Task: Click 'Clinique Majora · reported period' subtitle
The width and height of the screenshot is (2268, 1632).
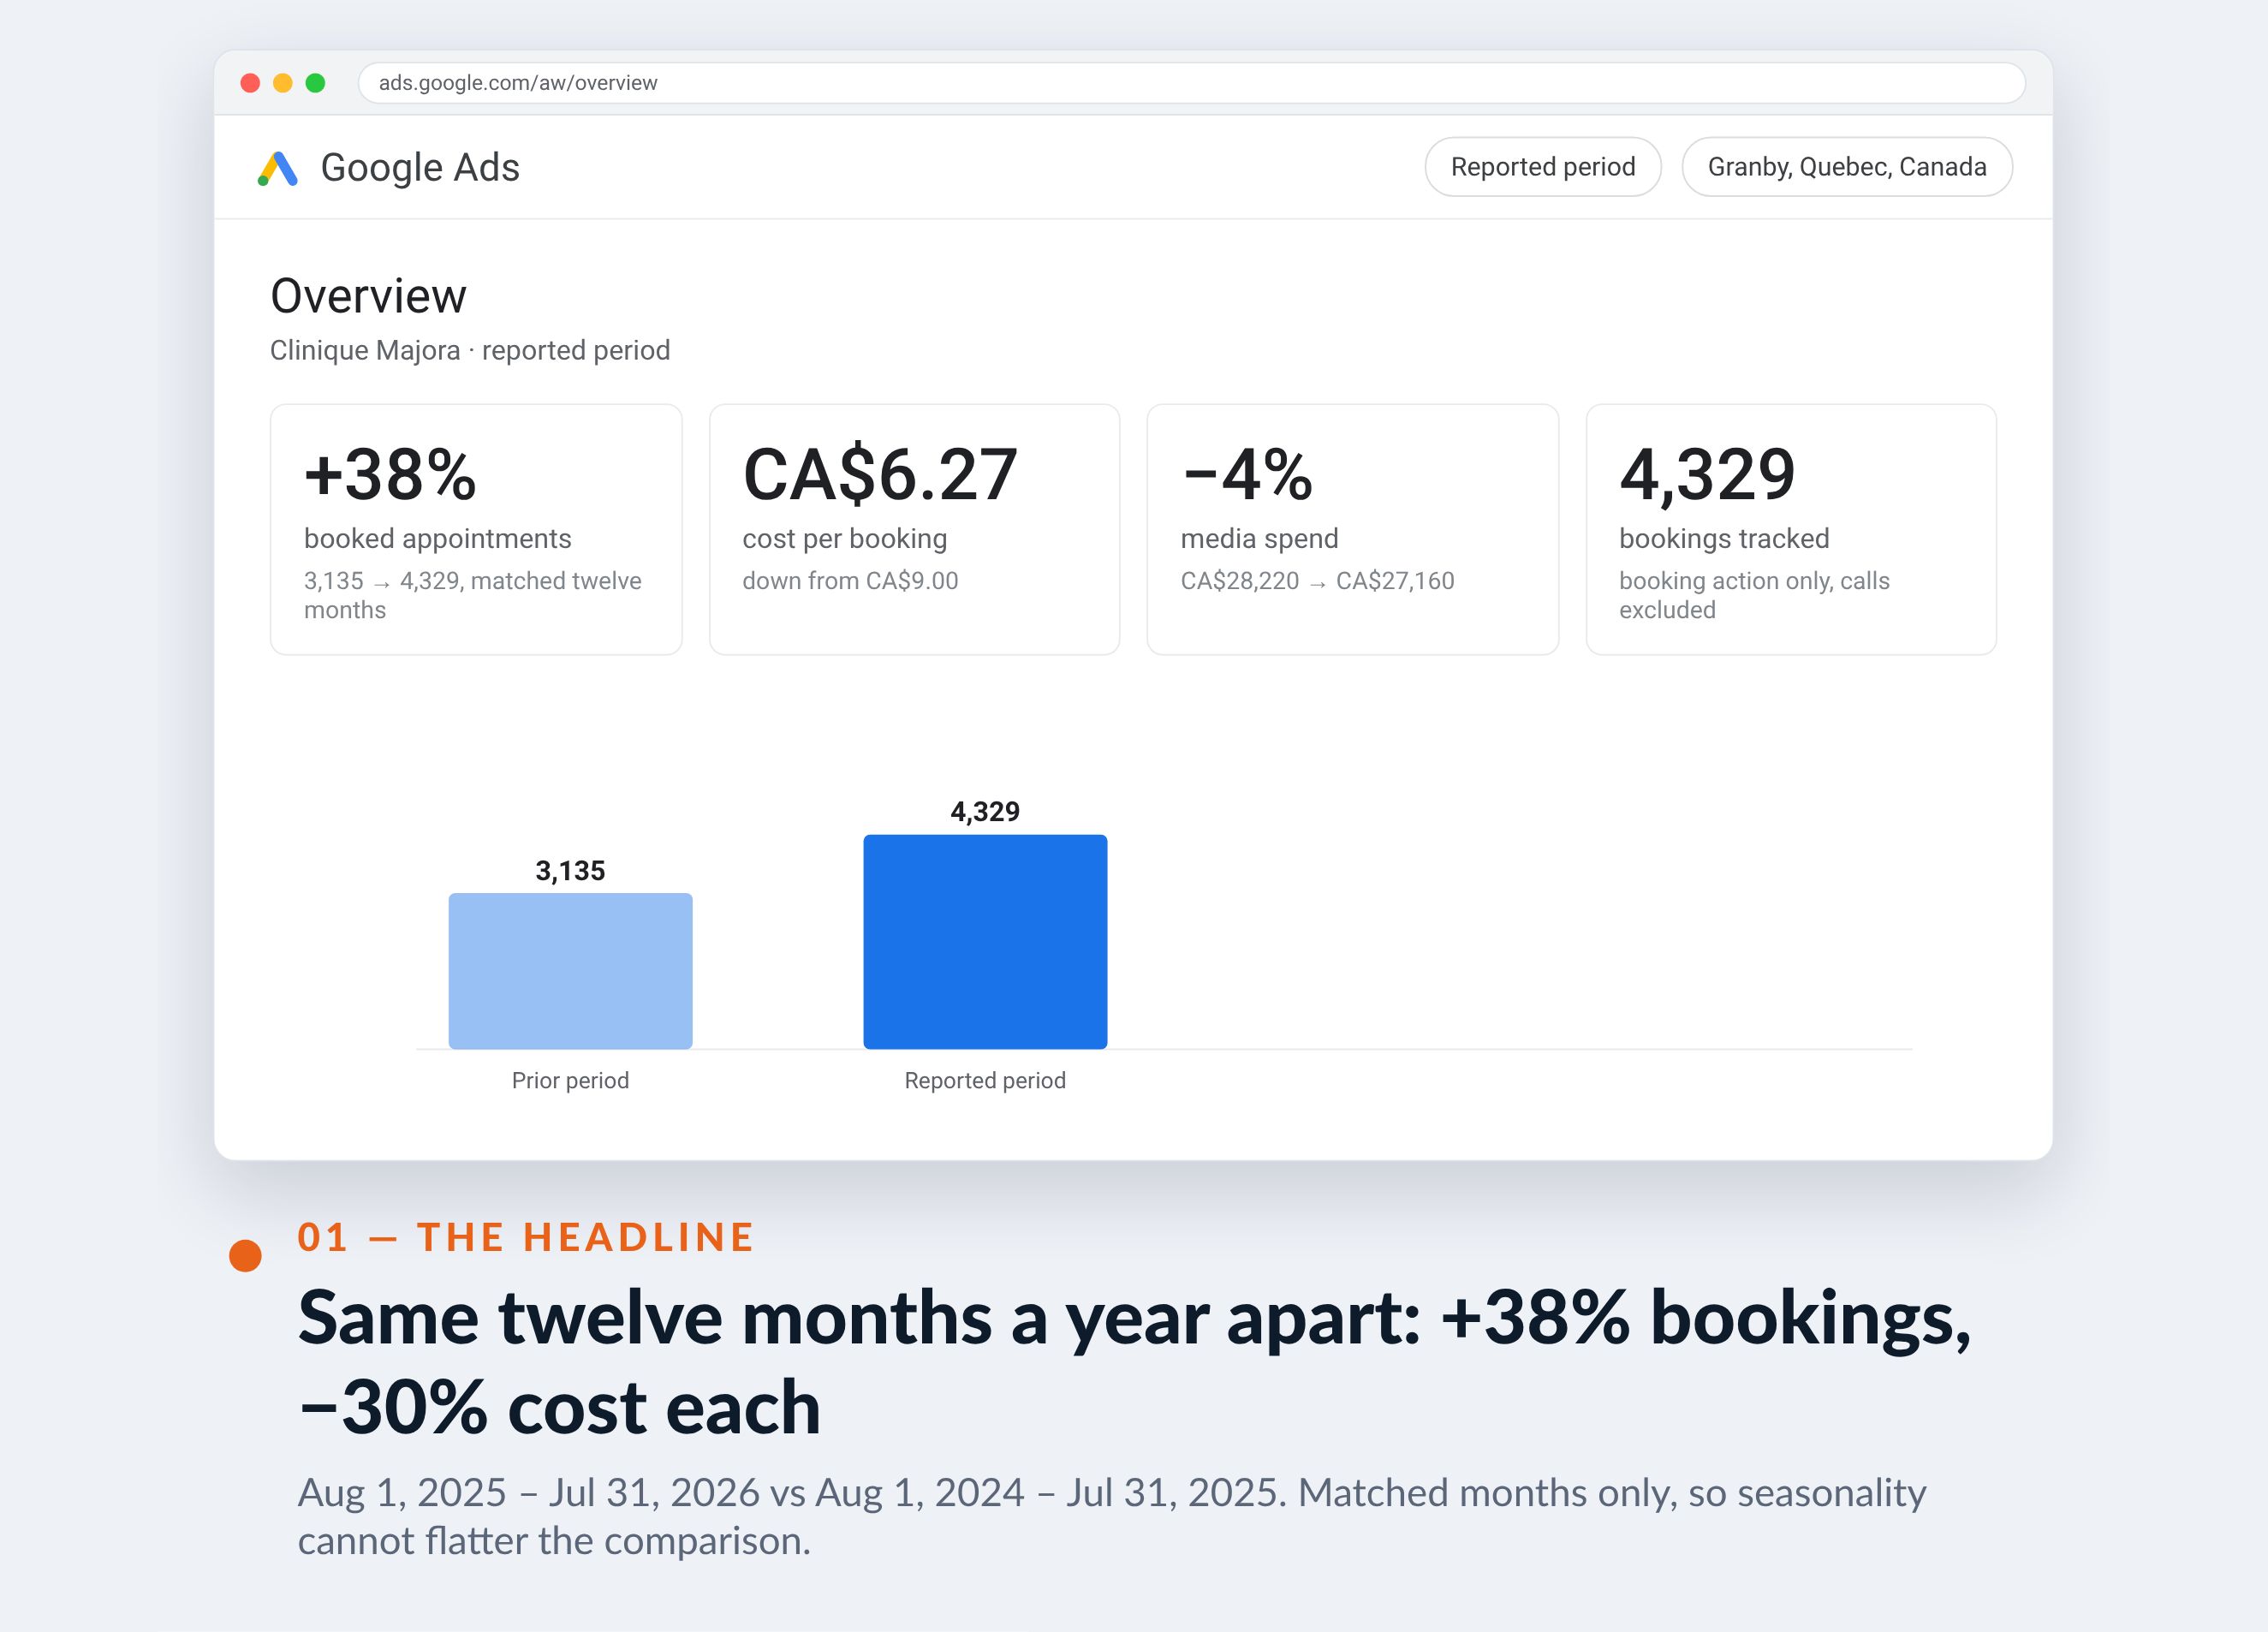Action: 470,350
